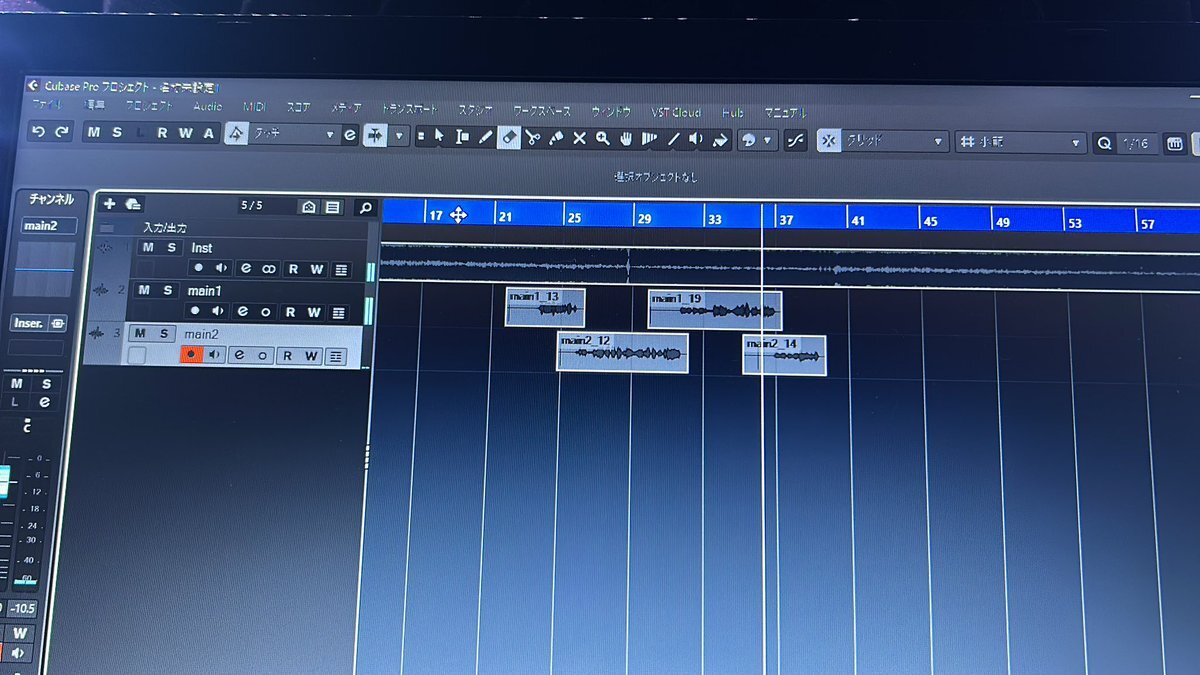
Task: Click the Add Track plus icon
Action: tap(109, 204)
